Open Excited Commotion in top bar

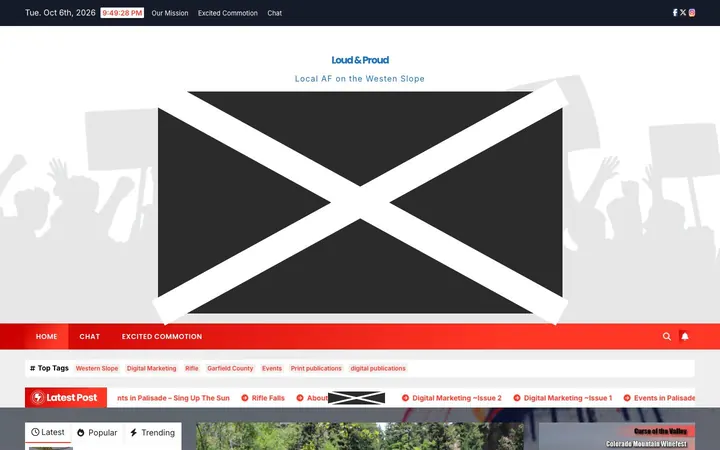(228, 13)
